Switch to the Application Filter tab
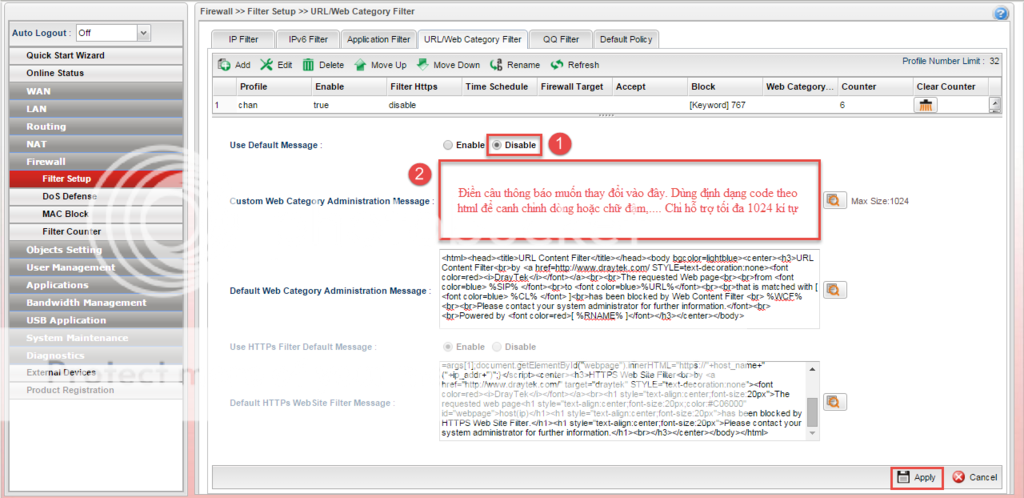Viewport: 1024px width, 498px height. [378, 39]
